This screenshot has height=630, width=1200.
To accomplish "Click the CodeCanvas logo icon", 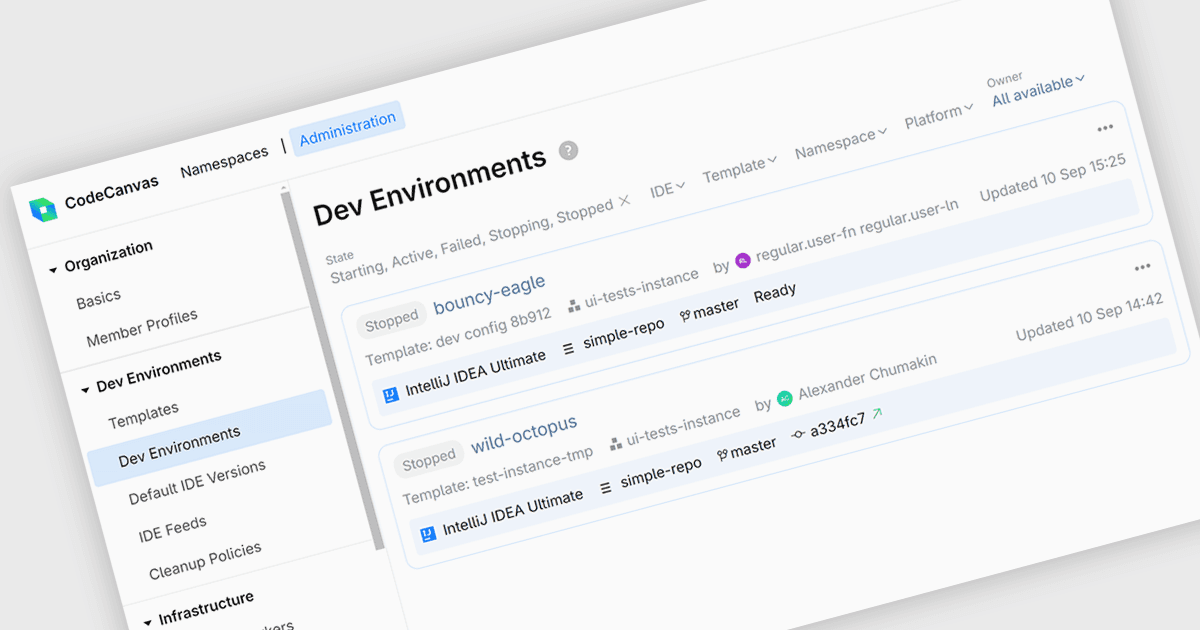I will pyautogui.click(x=43, y=208).
